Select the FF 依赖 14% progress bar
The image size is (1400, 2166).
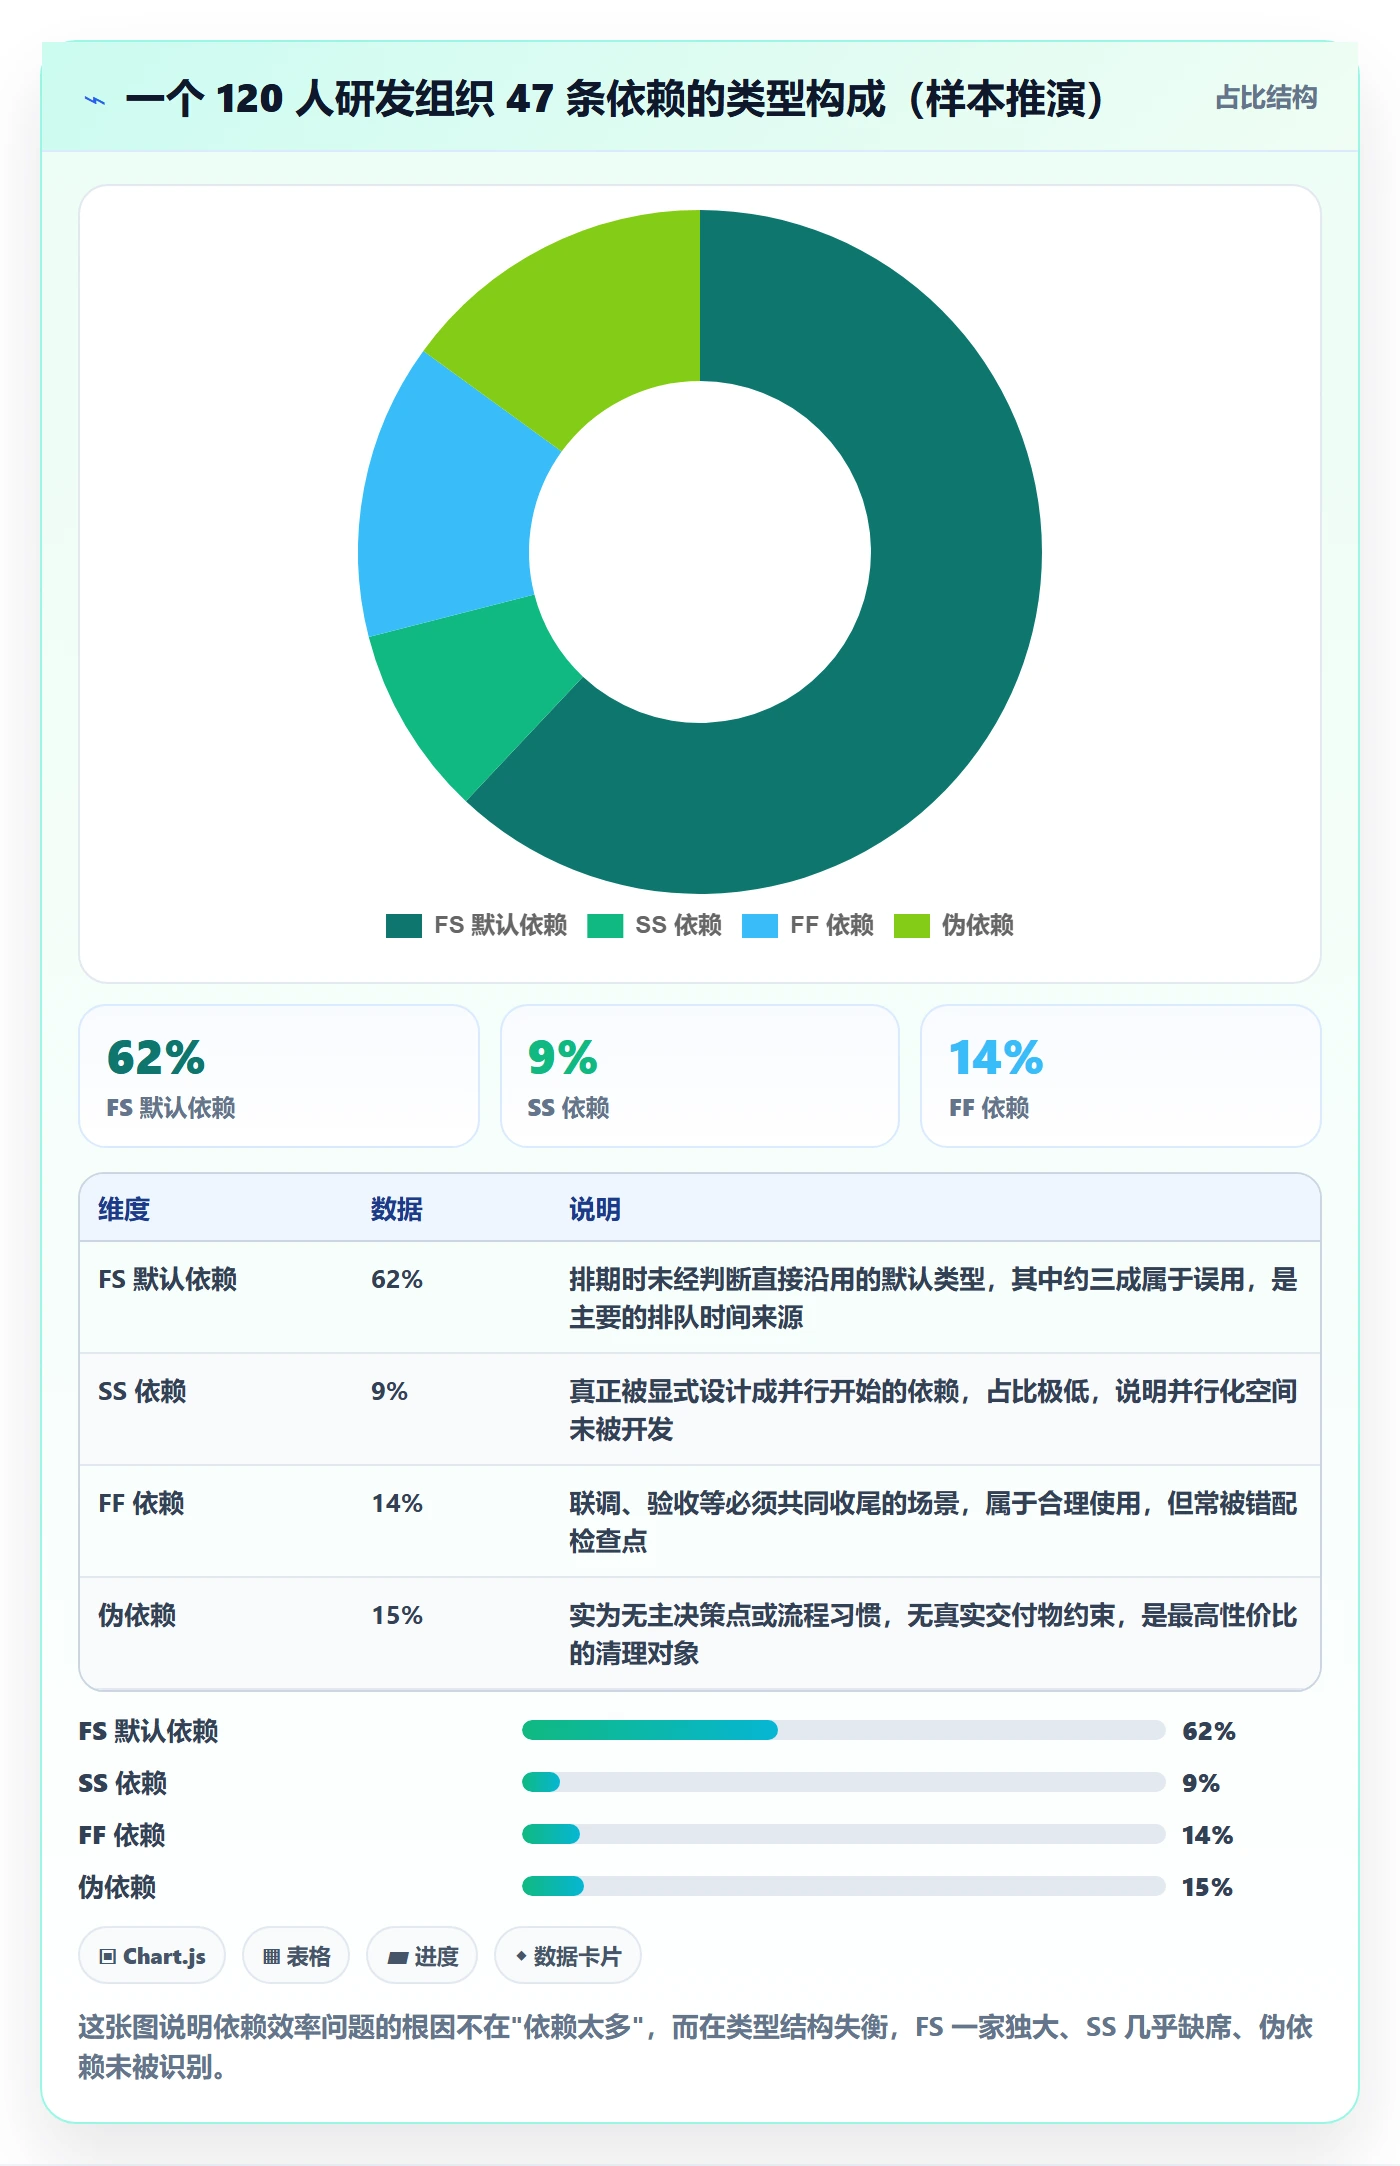pyautogui.click(x=843, y=1834)
